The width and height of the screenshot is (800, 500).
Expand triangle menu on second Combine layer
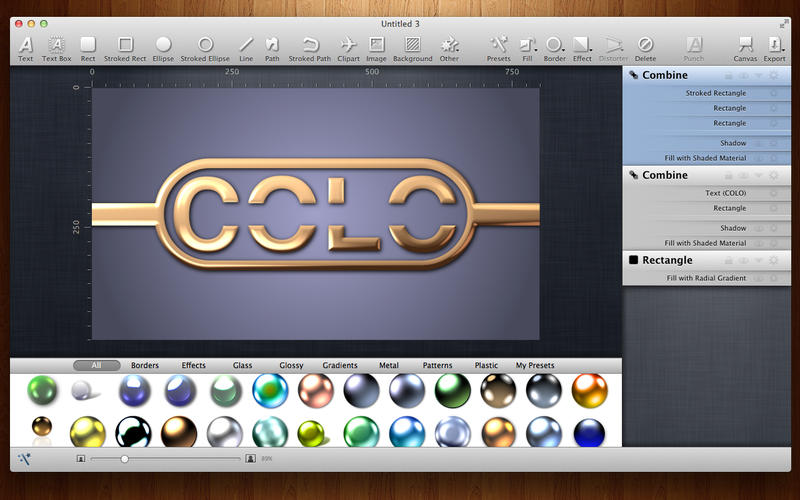pyautogui.click(x=759, y=175)
